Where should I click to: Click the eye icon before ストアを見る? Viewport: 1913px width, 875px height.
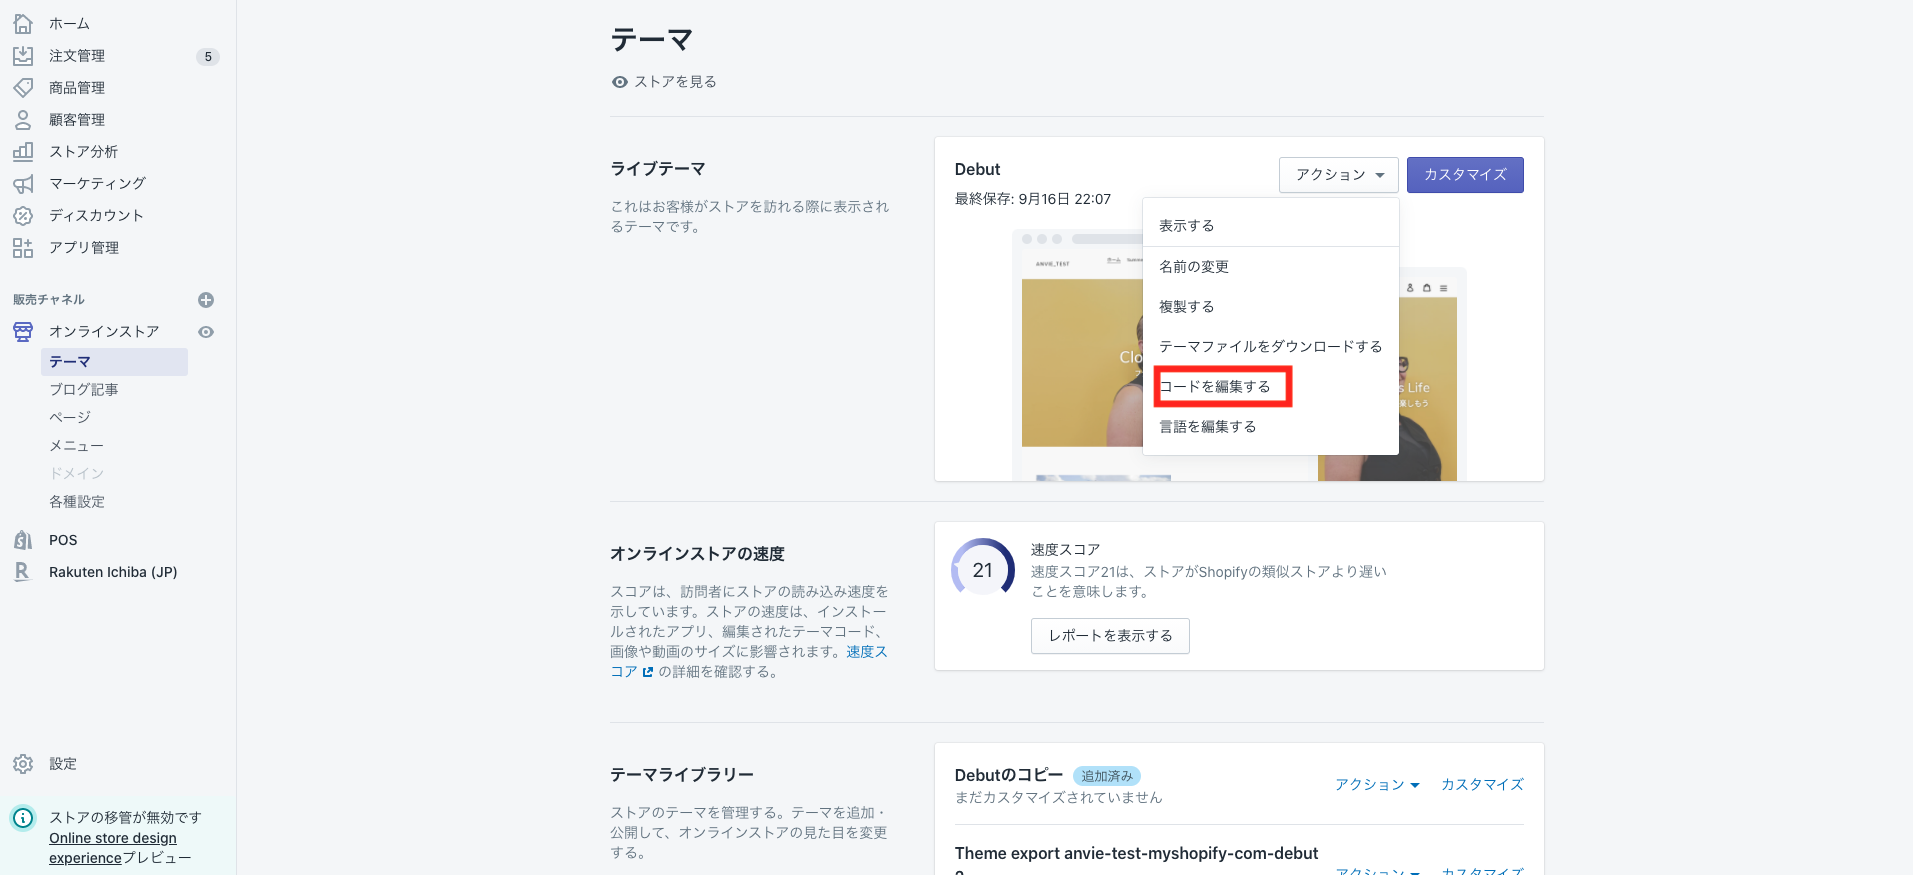[x=620, y=82]
